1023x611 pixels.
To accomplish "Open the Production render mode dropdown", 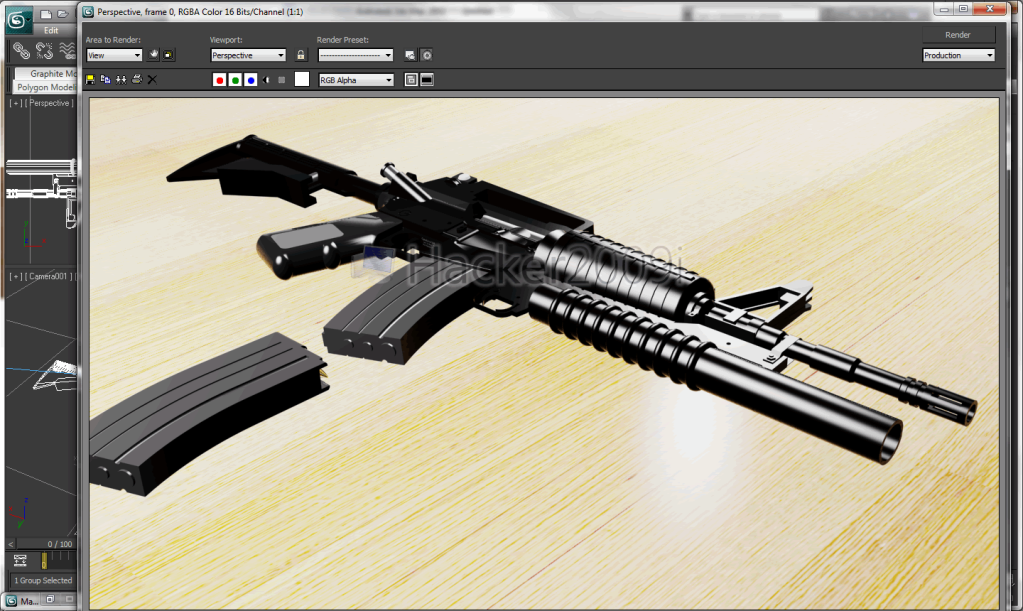I will (958, 55).
